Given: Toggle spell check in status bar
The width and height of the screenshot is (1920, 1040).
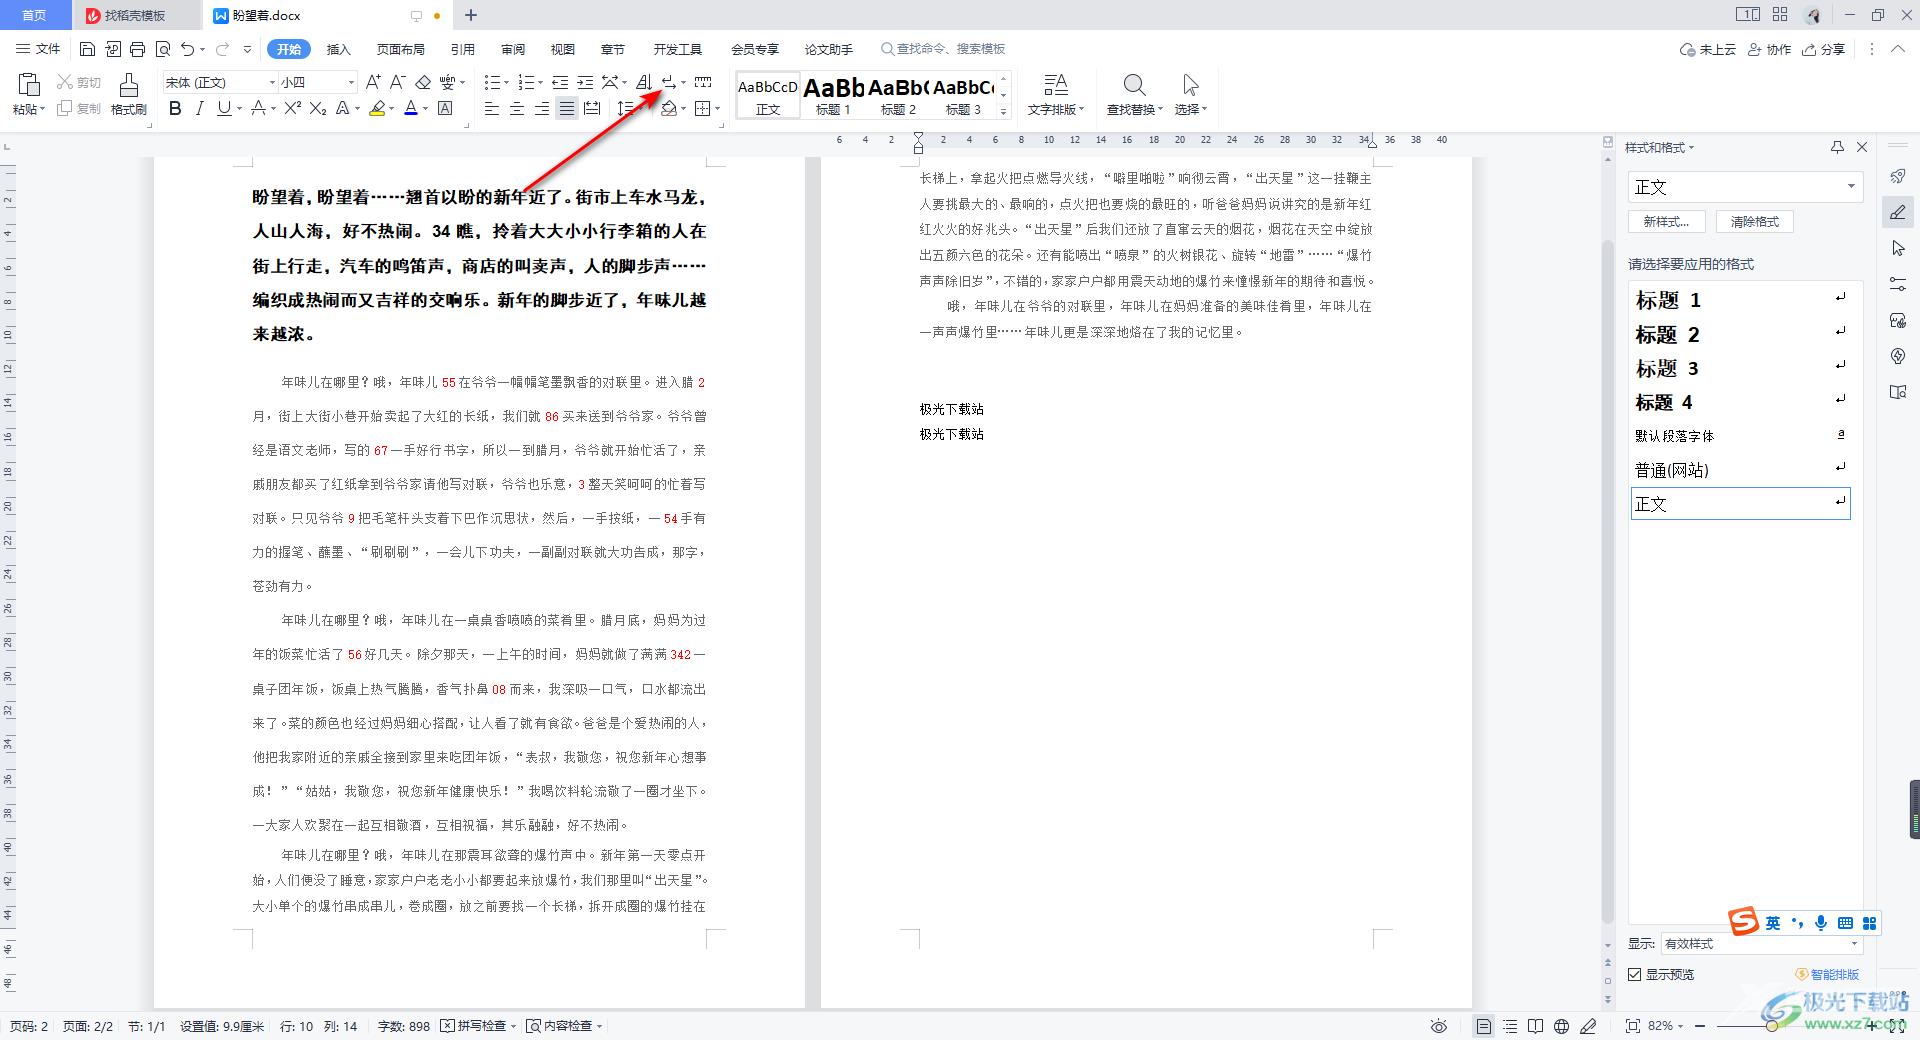Looking at the screenshot, I should click(x=479, y=1026).
